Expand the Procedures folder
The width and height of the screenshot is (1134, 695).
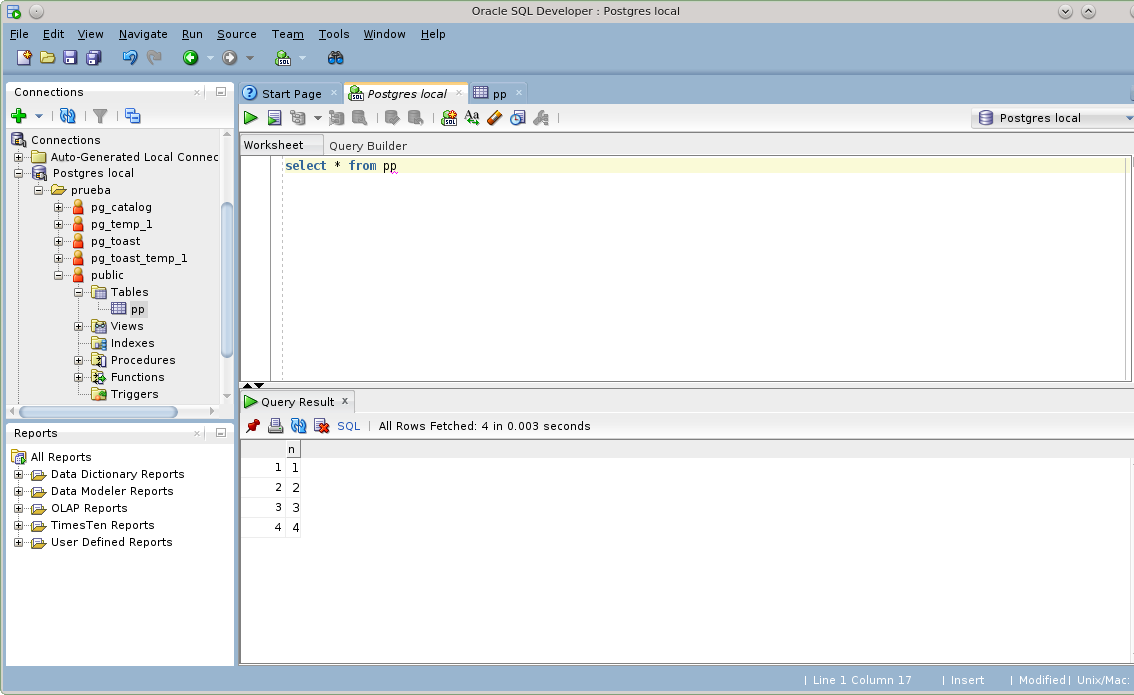(78, 360)
